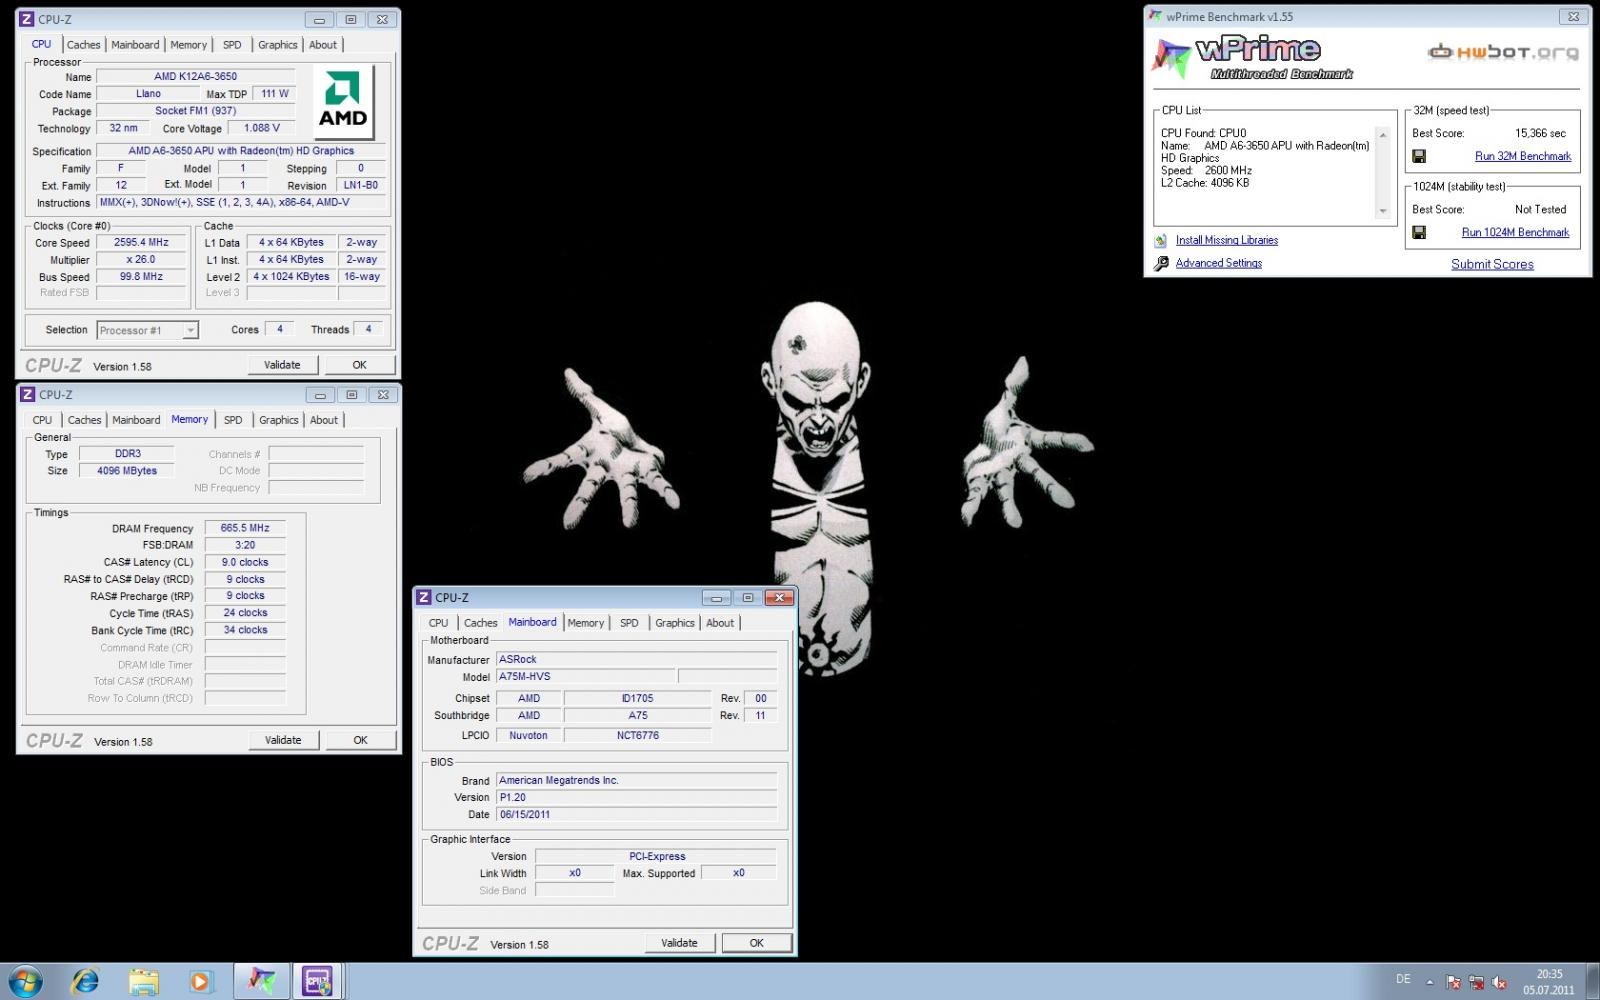Open About tab in the Processor CPU-Z window

[323, 45]
